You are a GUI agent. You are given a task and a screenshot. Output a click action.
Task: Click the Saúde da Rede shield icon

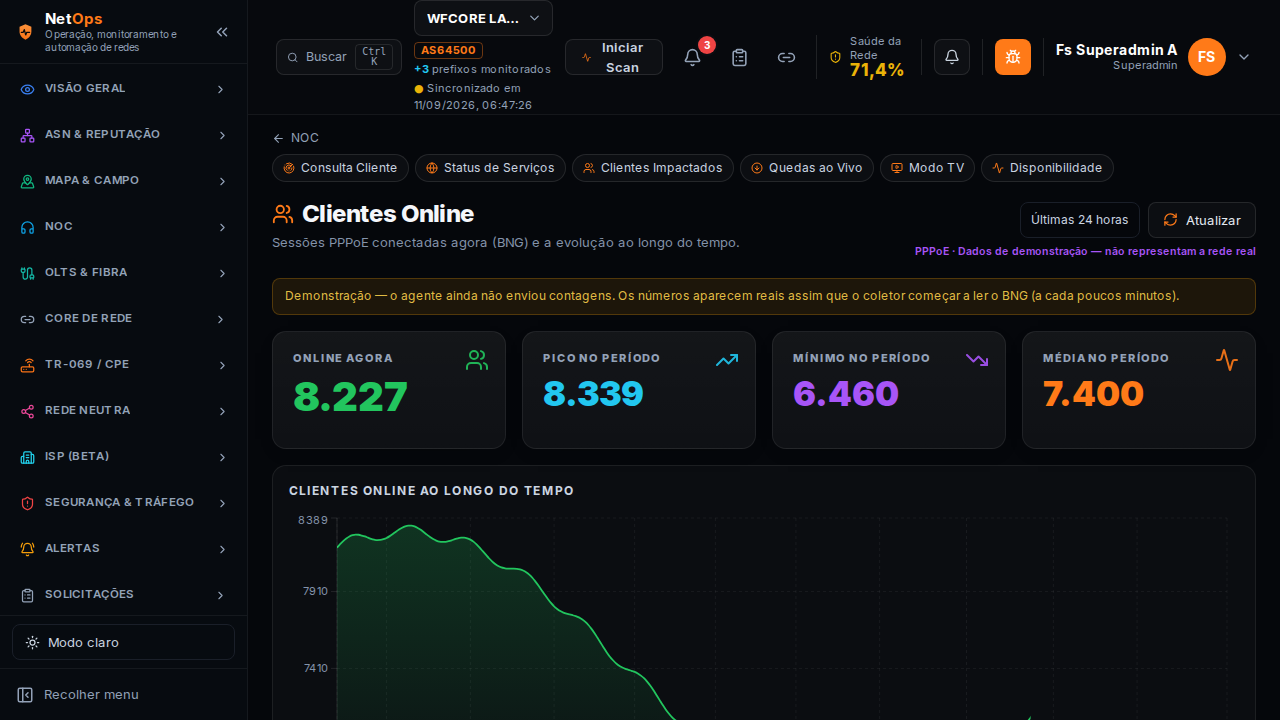[836, 57]
